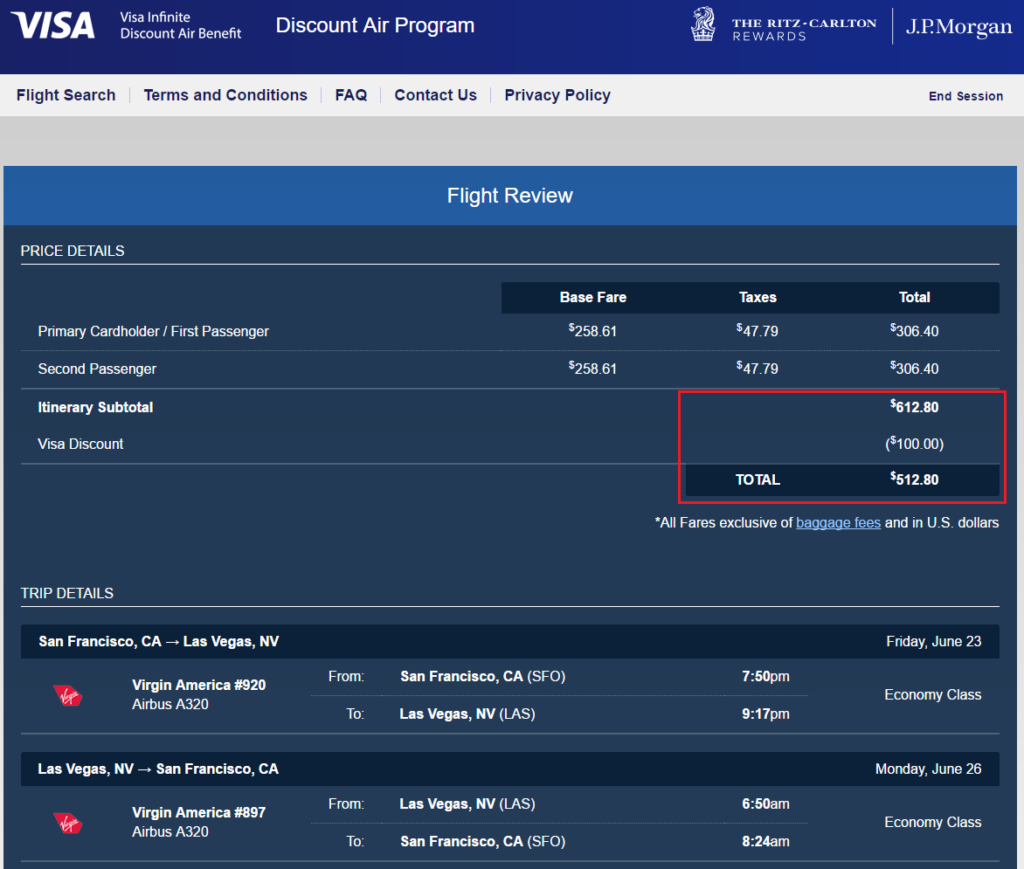Open the baggage fees link
The height and width of the screenshot is (869, 1024).
(838, 523)
